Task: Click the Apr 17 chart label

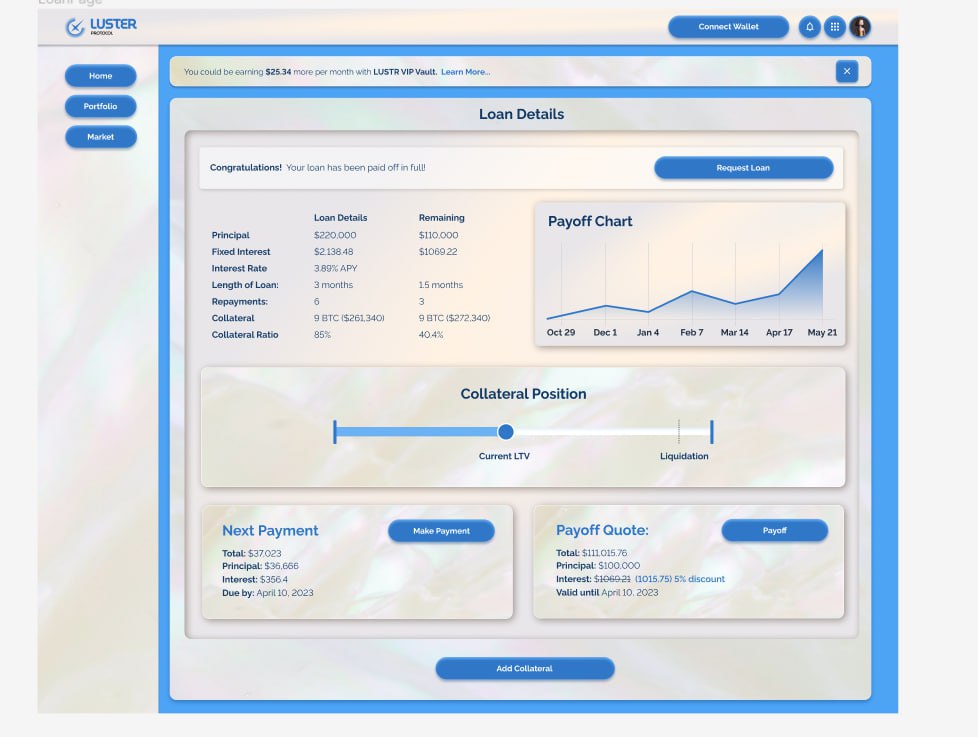Action: click(x=779, y=332)
